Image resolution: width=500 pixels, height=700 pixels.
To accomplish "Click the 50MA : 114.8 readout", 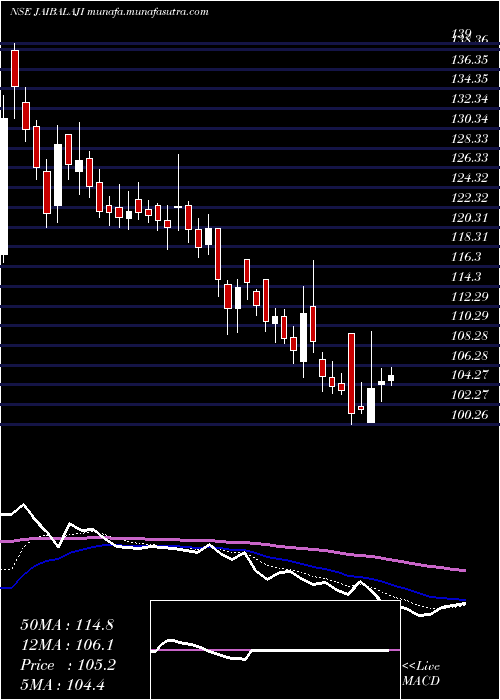I will coord(67,625).
